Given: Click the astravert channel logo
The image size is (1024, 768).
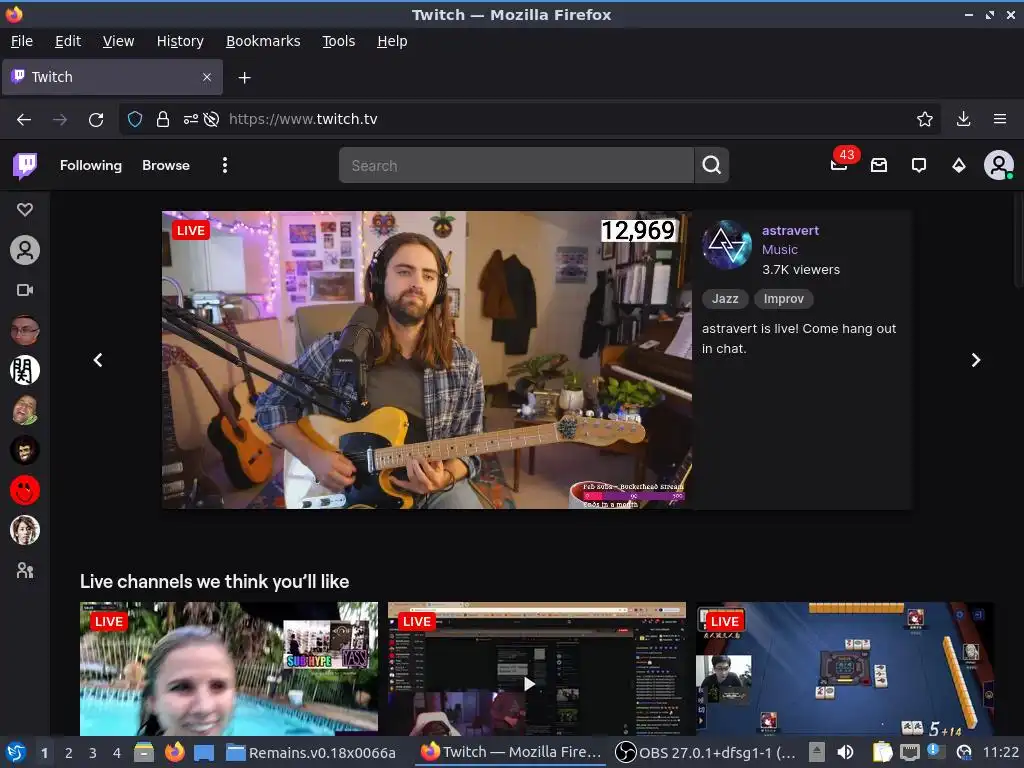Looking at the screenshot, I should pos(726,245).
